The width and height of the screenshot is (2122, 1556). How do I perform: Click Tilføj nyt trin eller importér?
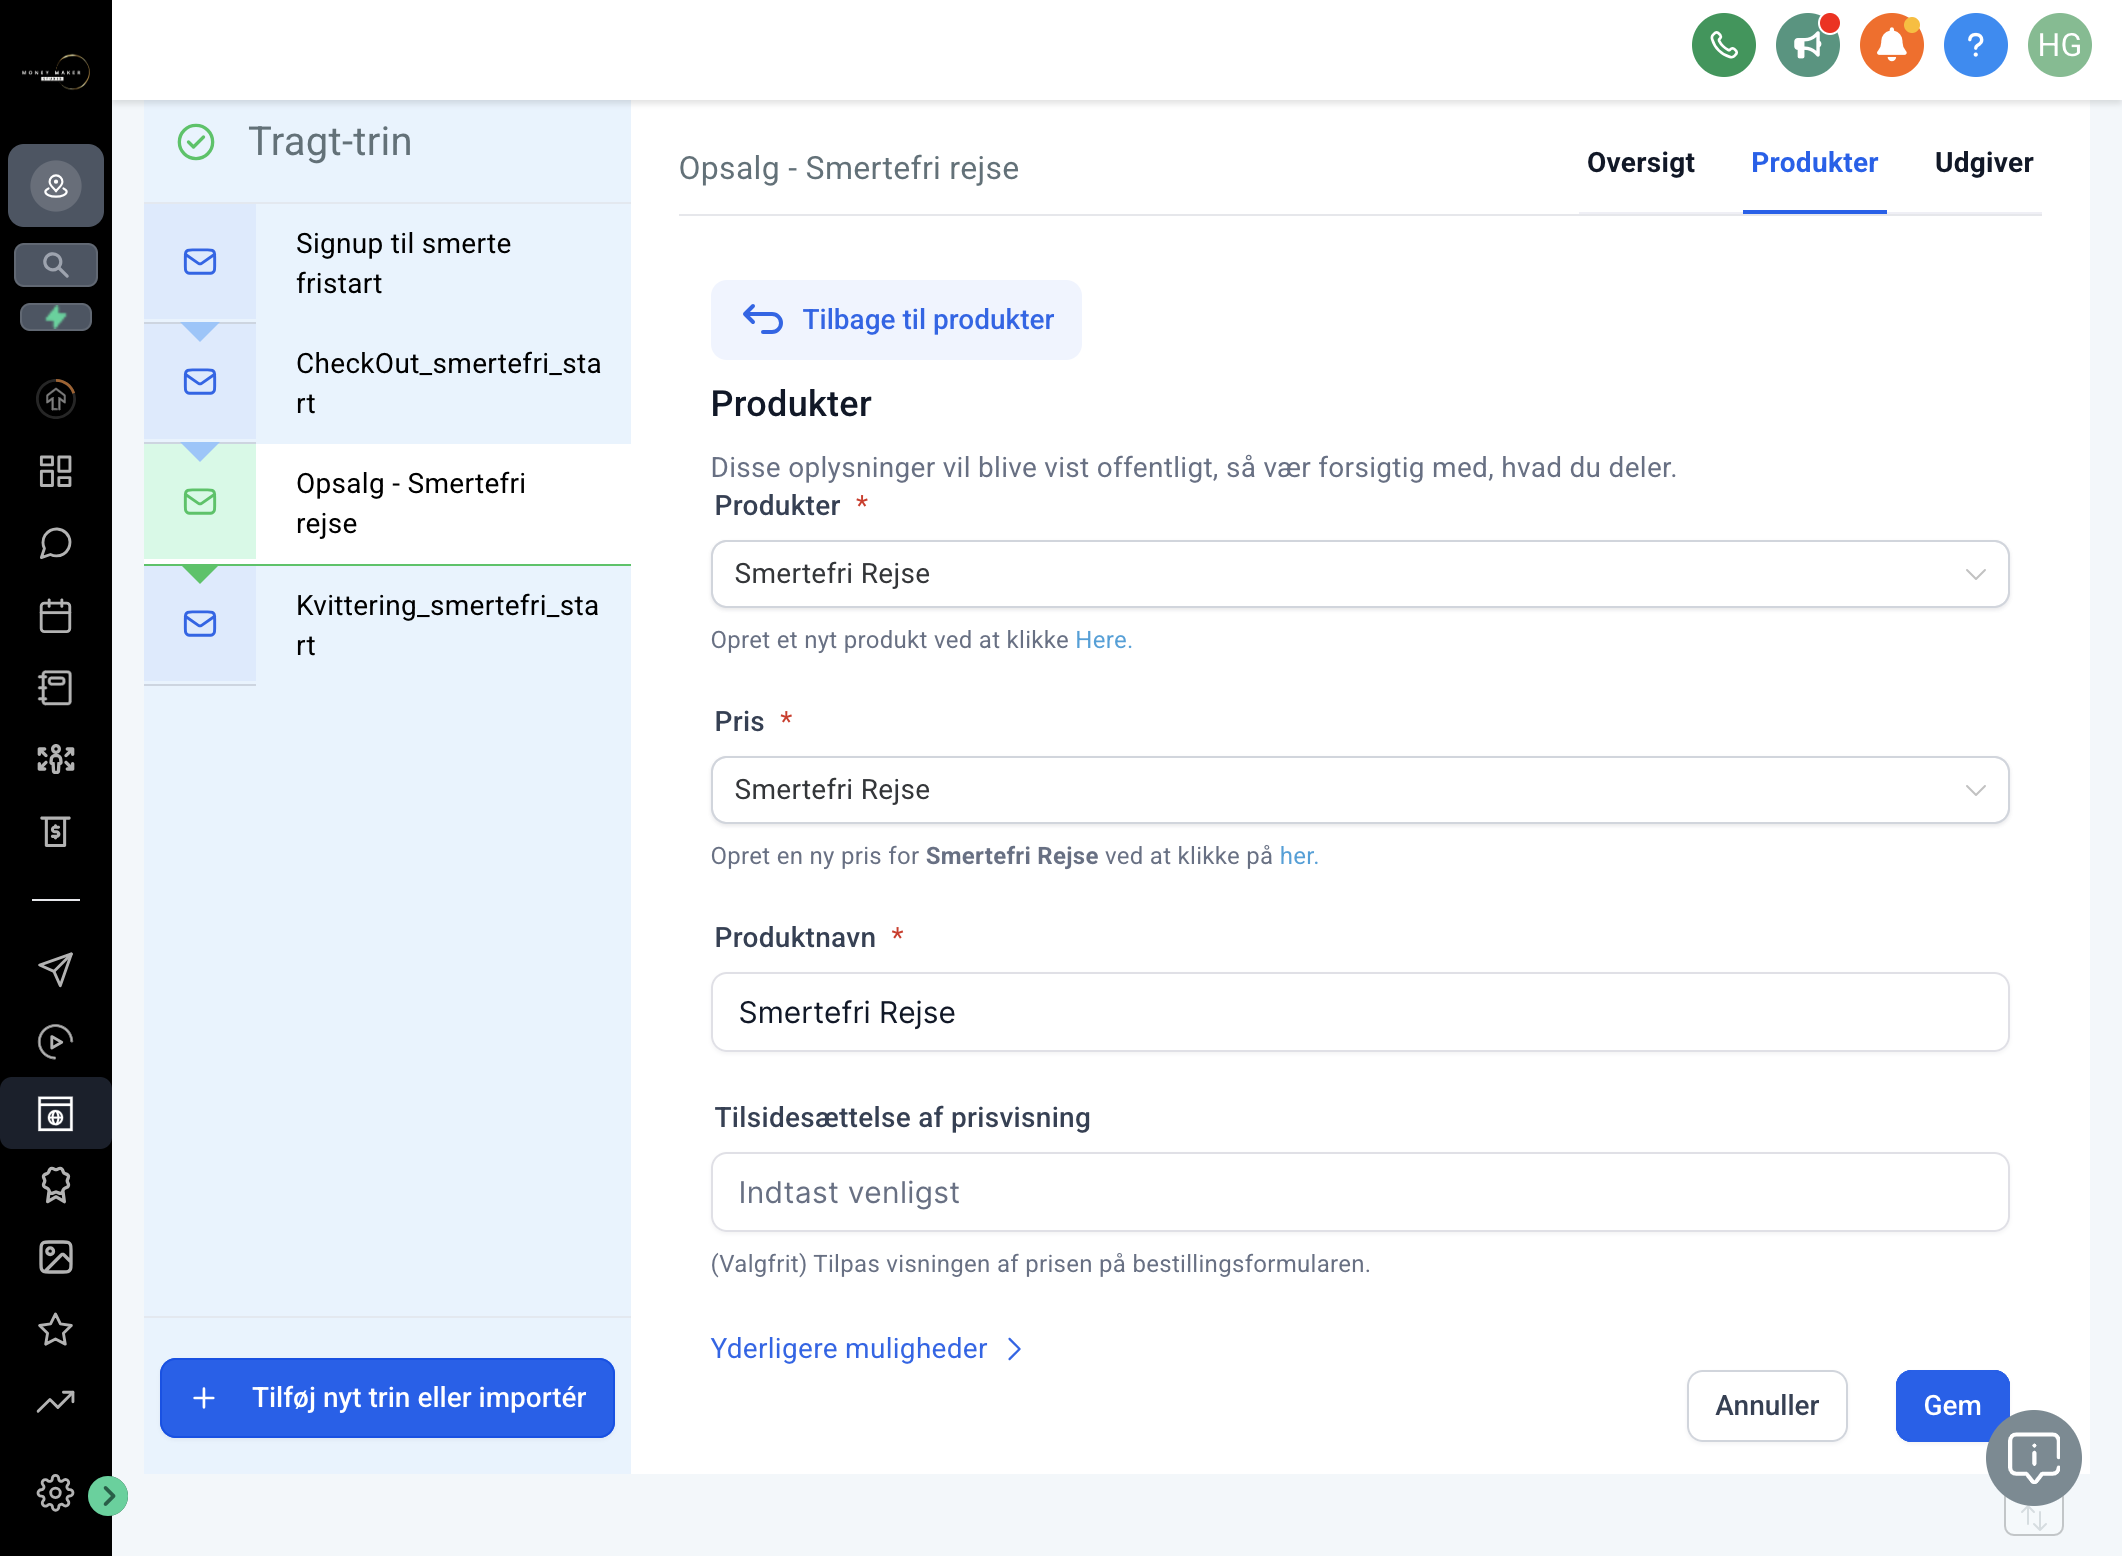[x=387, y=1397]
